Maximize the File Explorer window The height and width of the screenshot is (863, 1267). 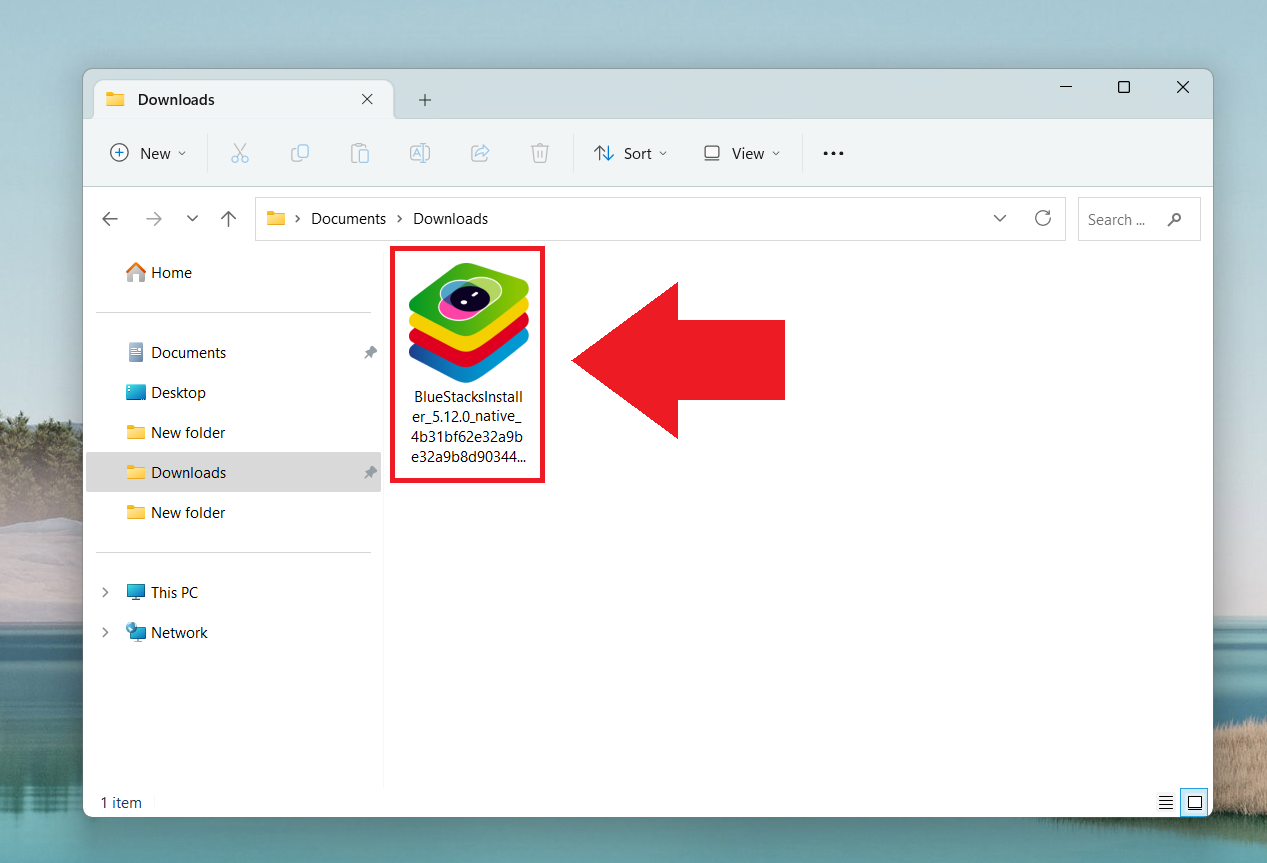pos(1124,87)
